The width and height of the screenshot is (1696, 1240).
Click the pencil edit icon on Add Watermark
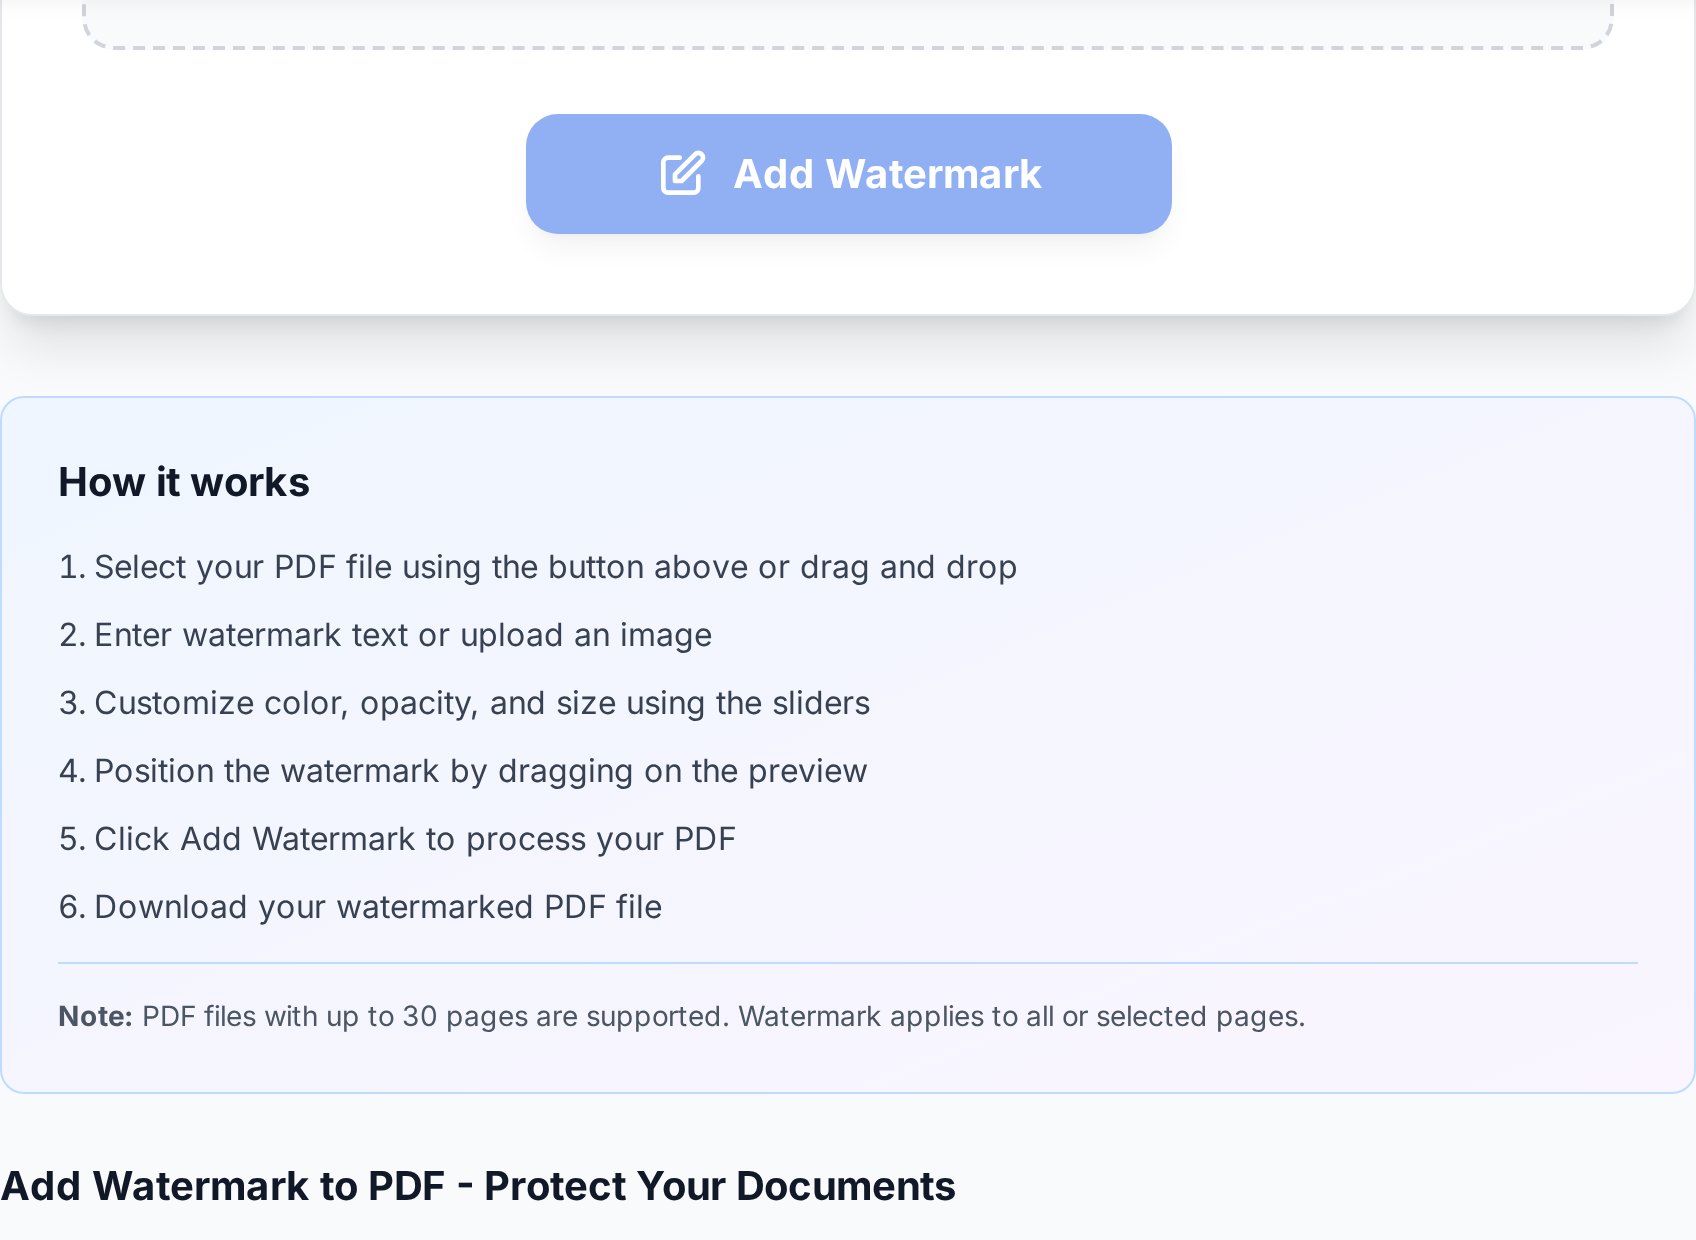pos(683,174)
